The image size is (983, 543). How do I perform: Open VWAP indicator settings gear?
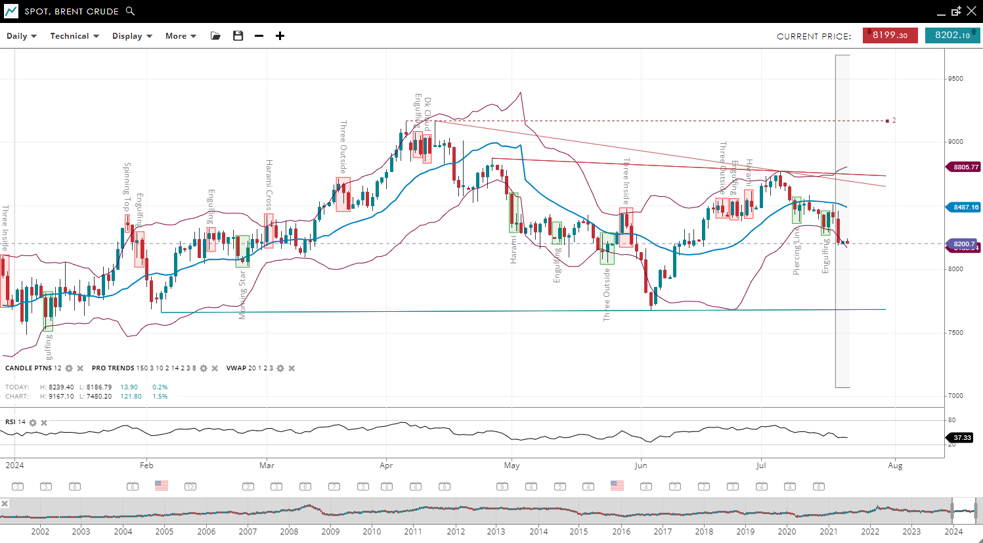coord(281,369)
